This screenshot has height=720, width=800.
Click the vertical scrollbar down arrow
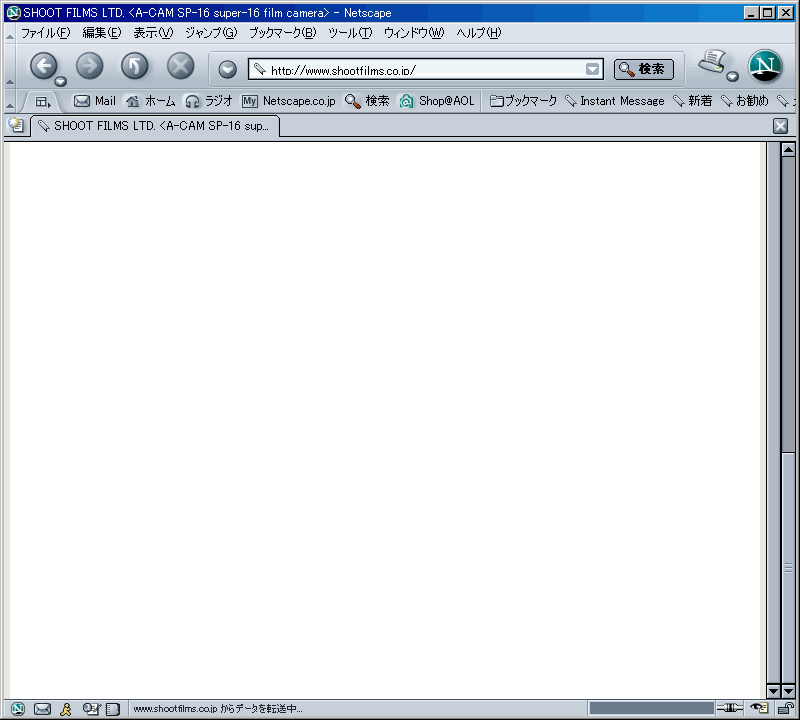pyautogui.click(x=788, y=691)
